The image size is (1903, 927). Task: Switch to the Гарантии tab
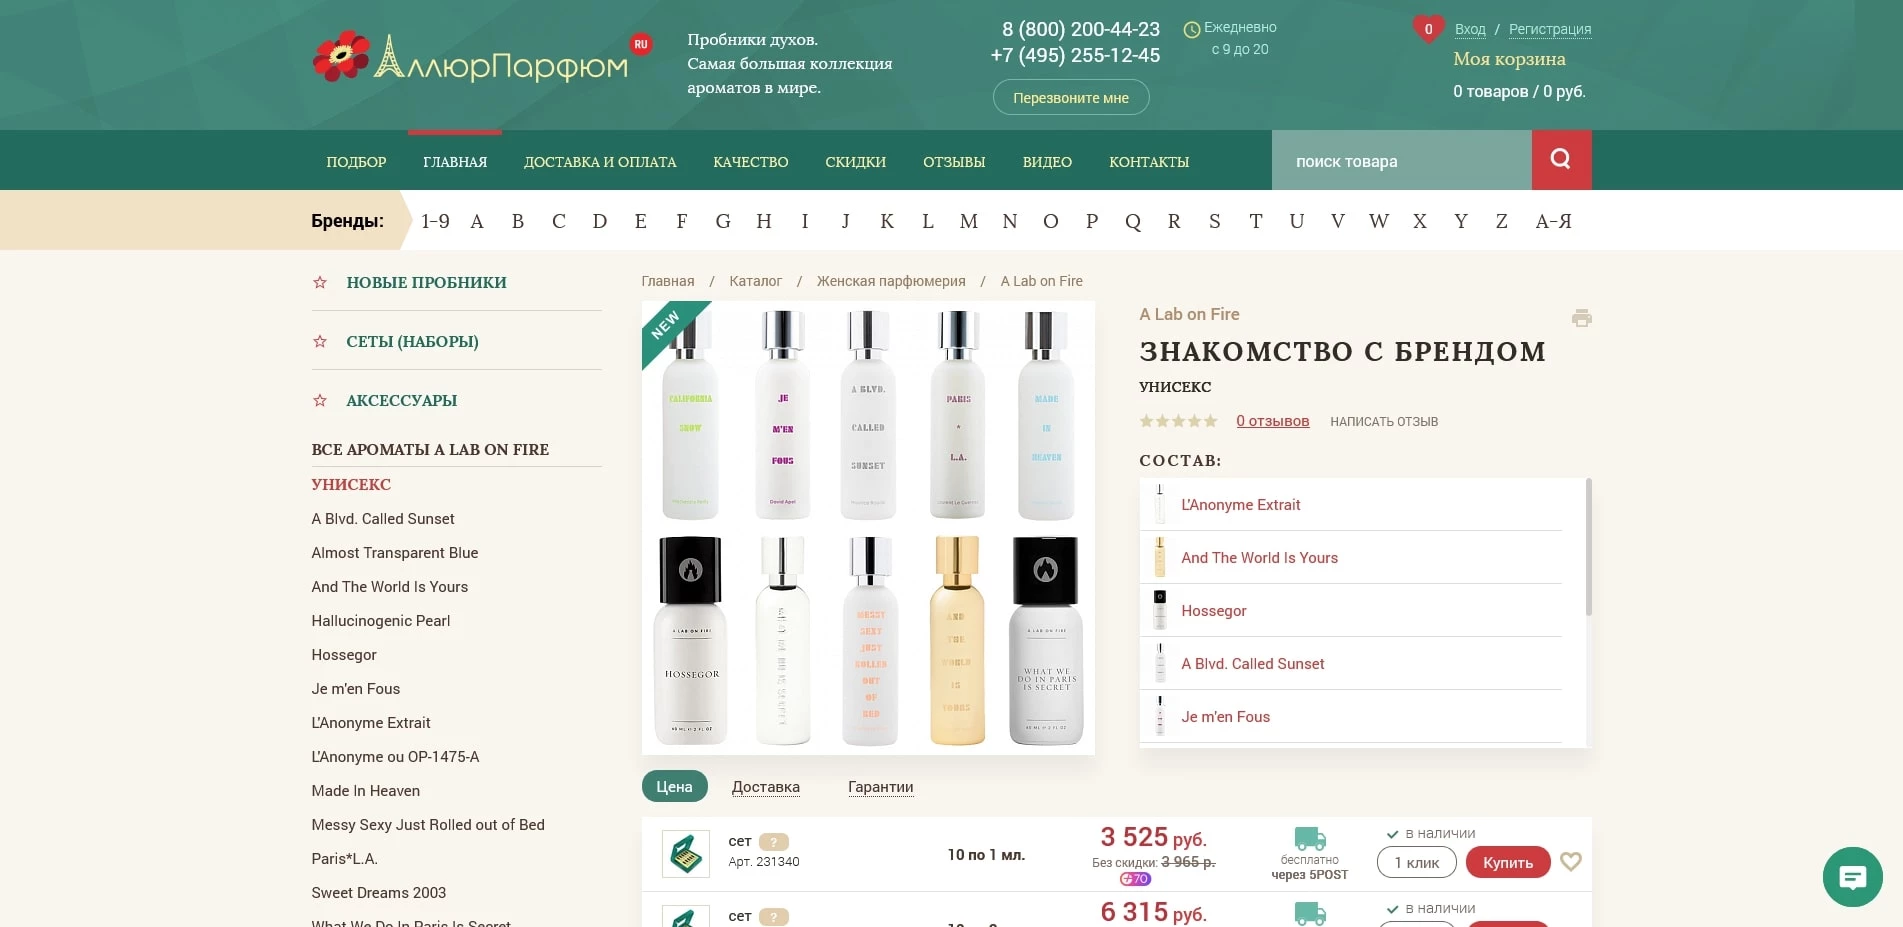tap(881, 787)
